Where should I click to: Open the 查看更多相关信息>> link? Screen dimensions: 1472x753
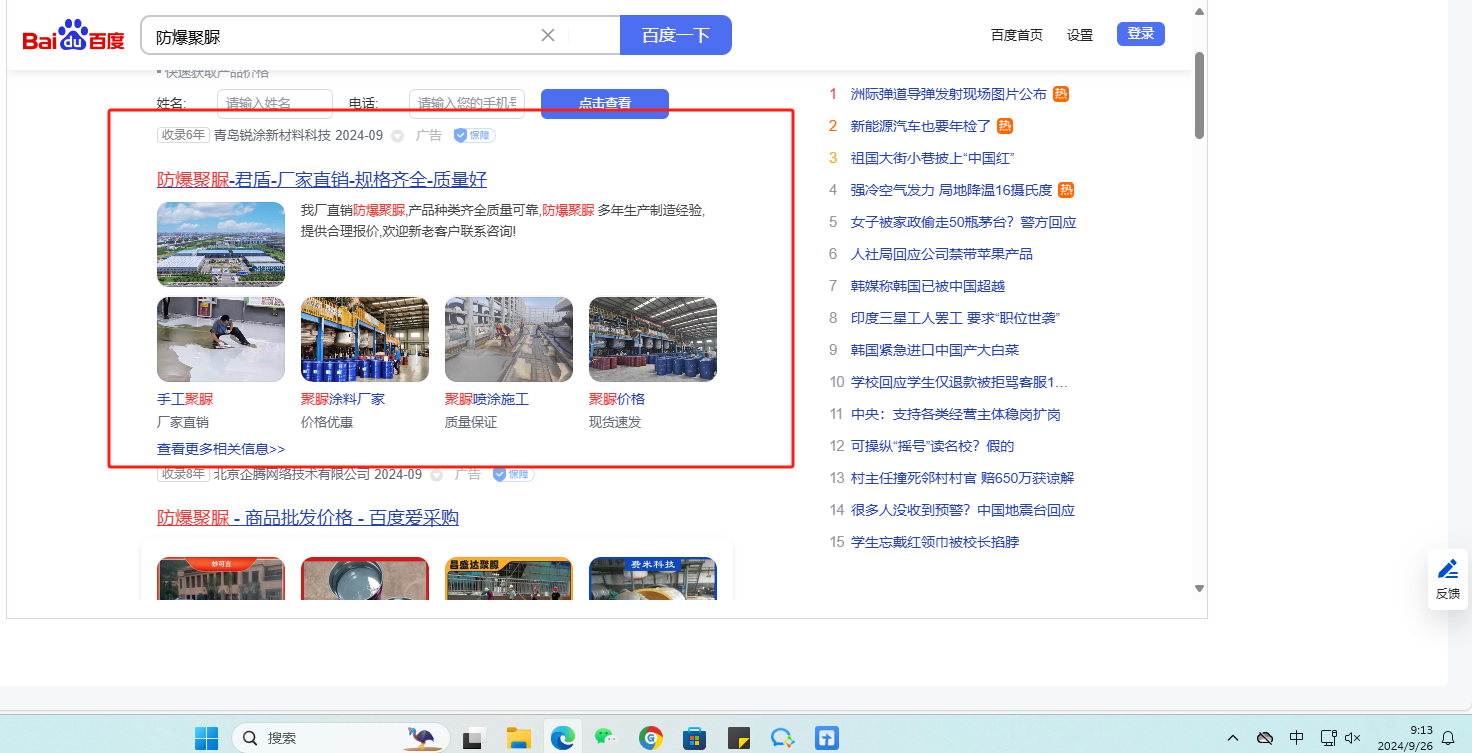tap(221, 449)
